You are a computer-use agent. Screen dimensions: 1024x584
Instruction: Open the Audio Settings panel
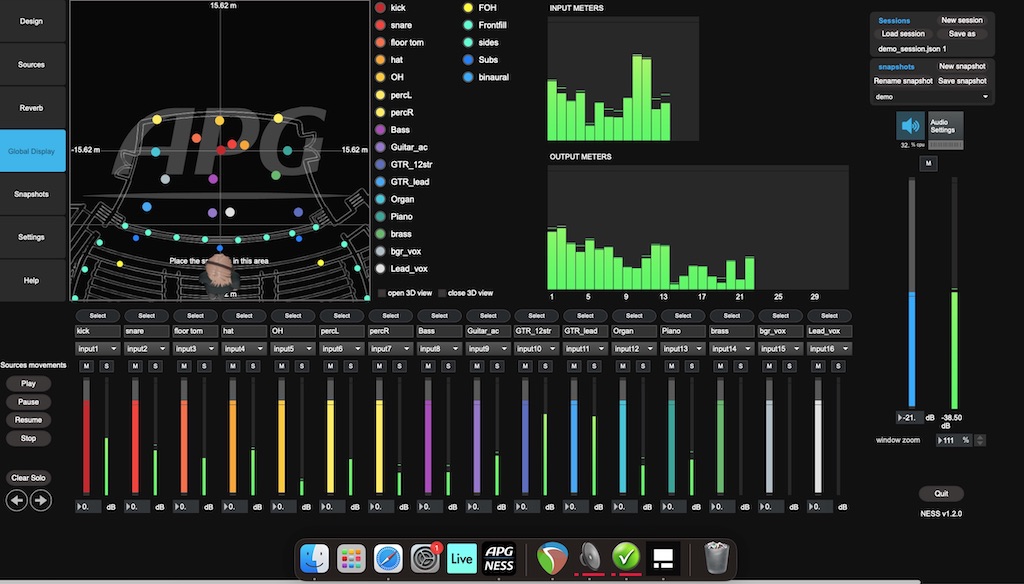[946, 126]
